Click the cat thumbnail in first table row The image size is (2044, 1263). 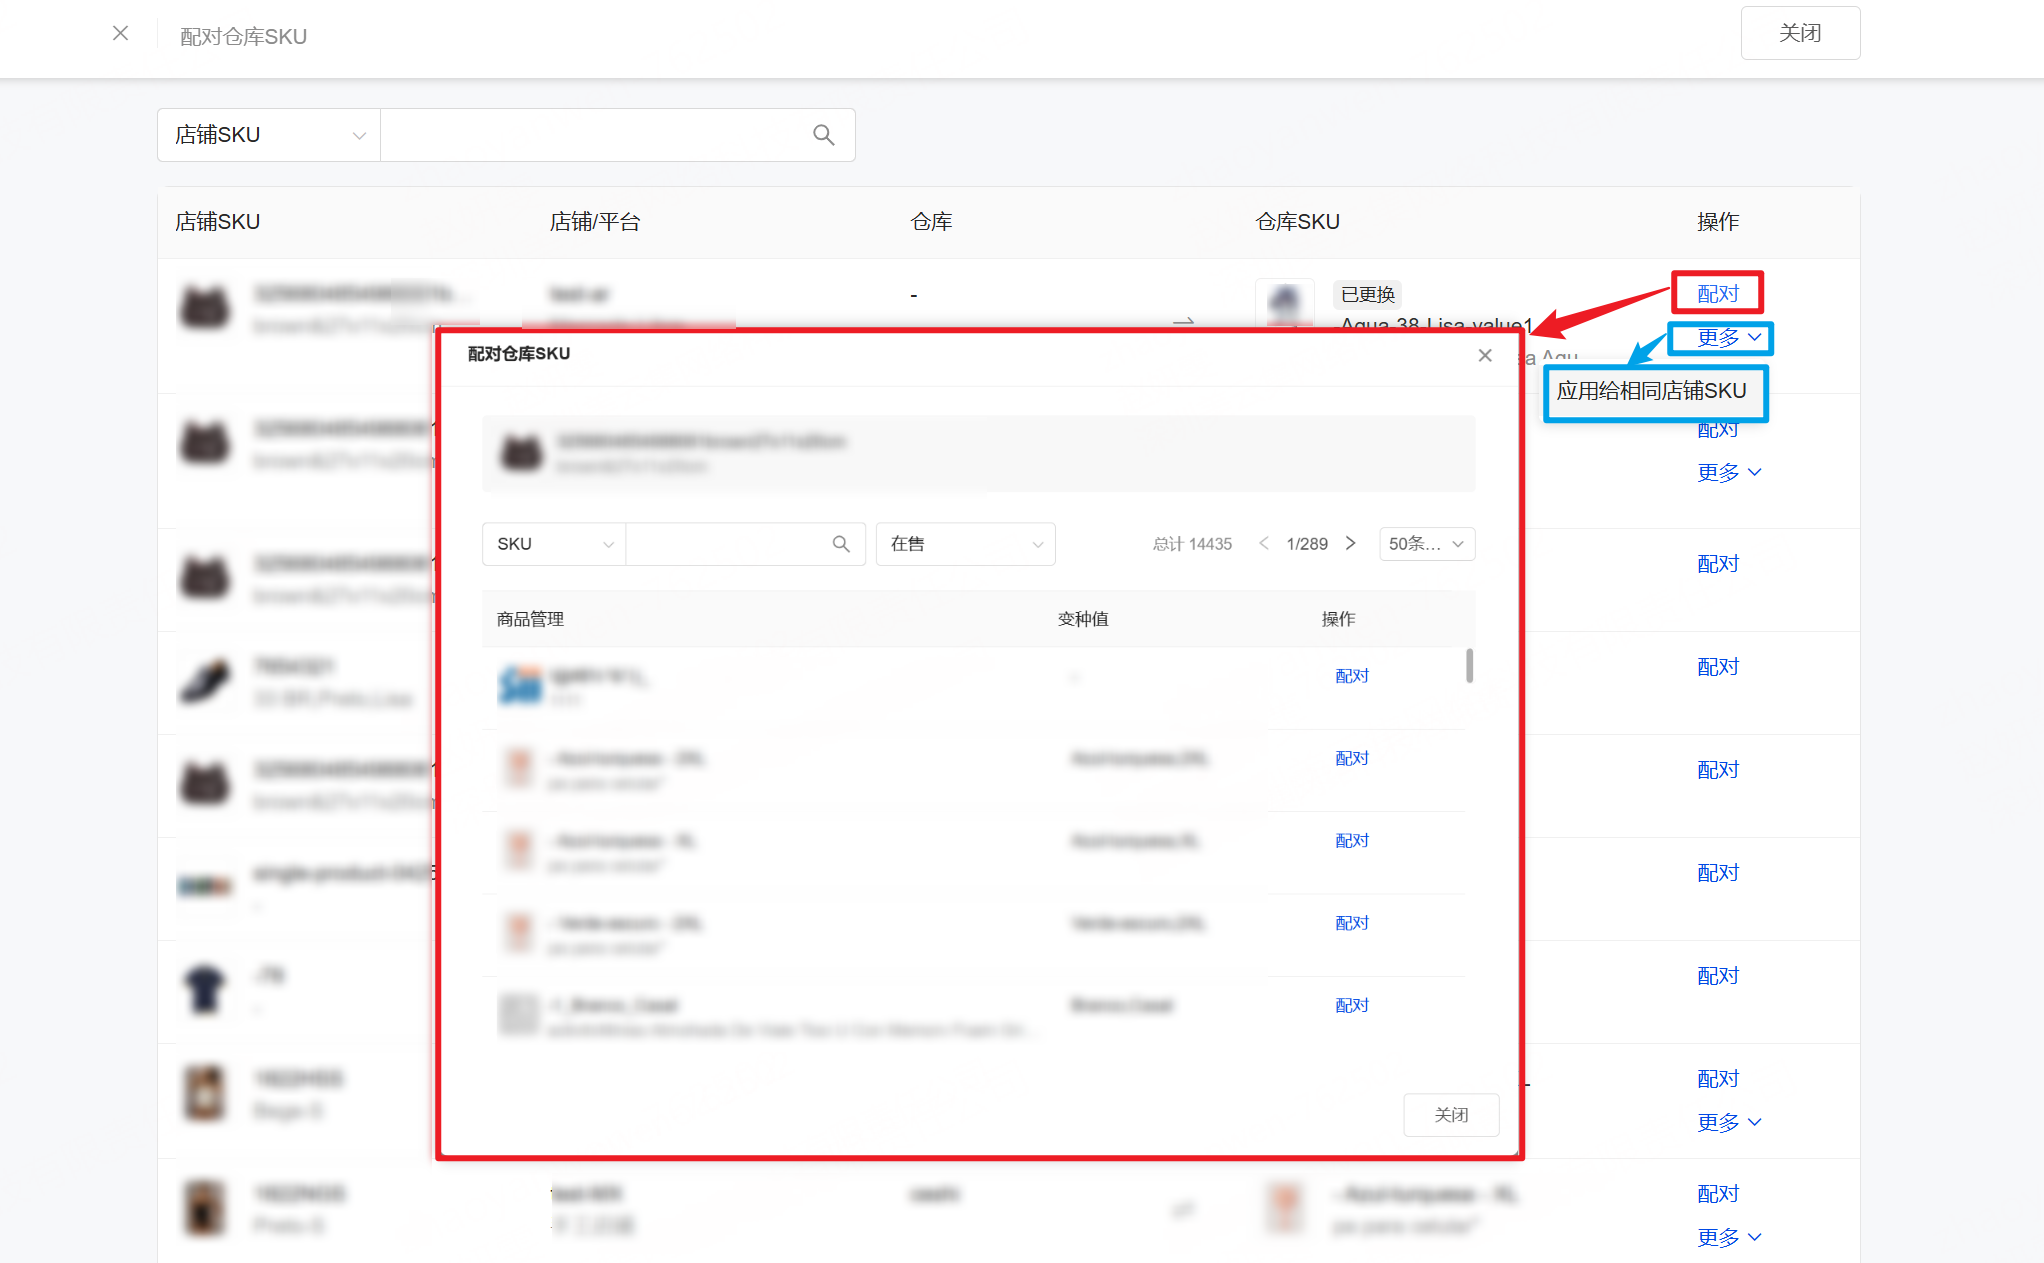coord(205,306)
